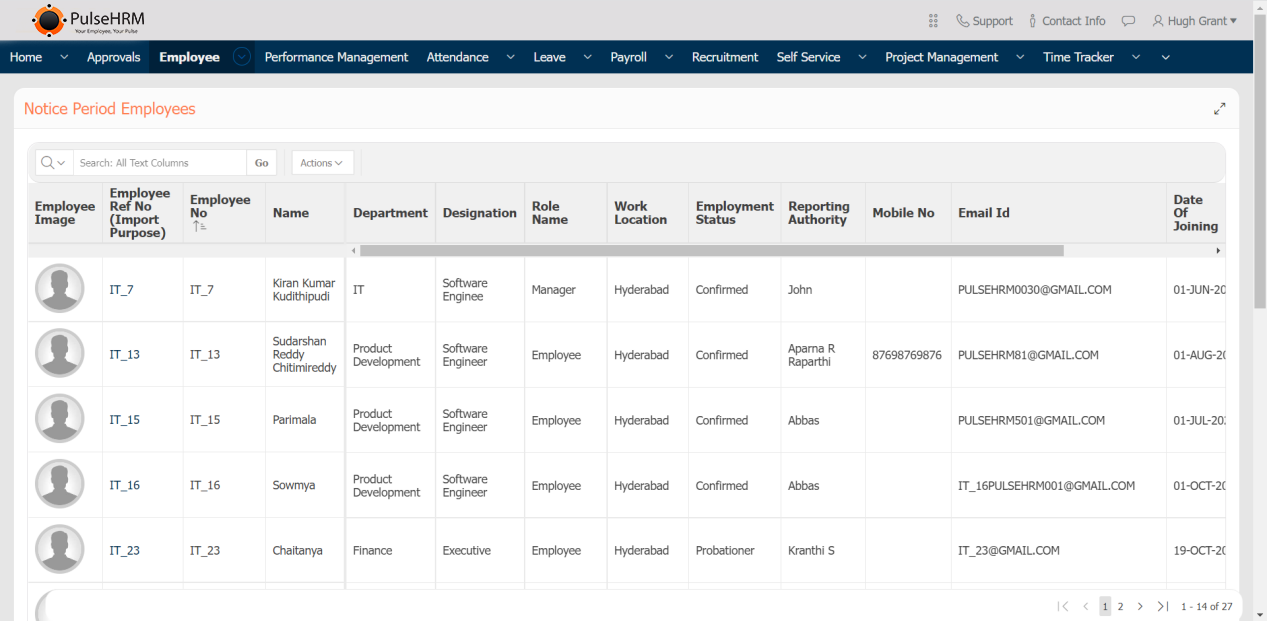Go to the last page of results
The image size is (1267, 621).
(x=1162, y=607)
